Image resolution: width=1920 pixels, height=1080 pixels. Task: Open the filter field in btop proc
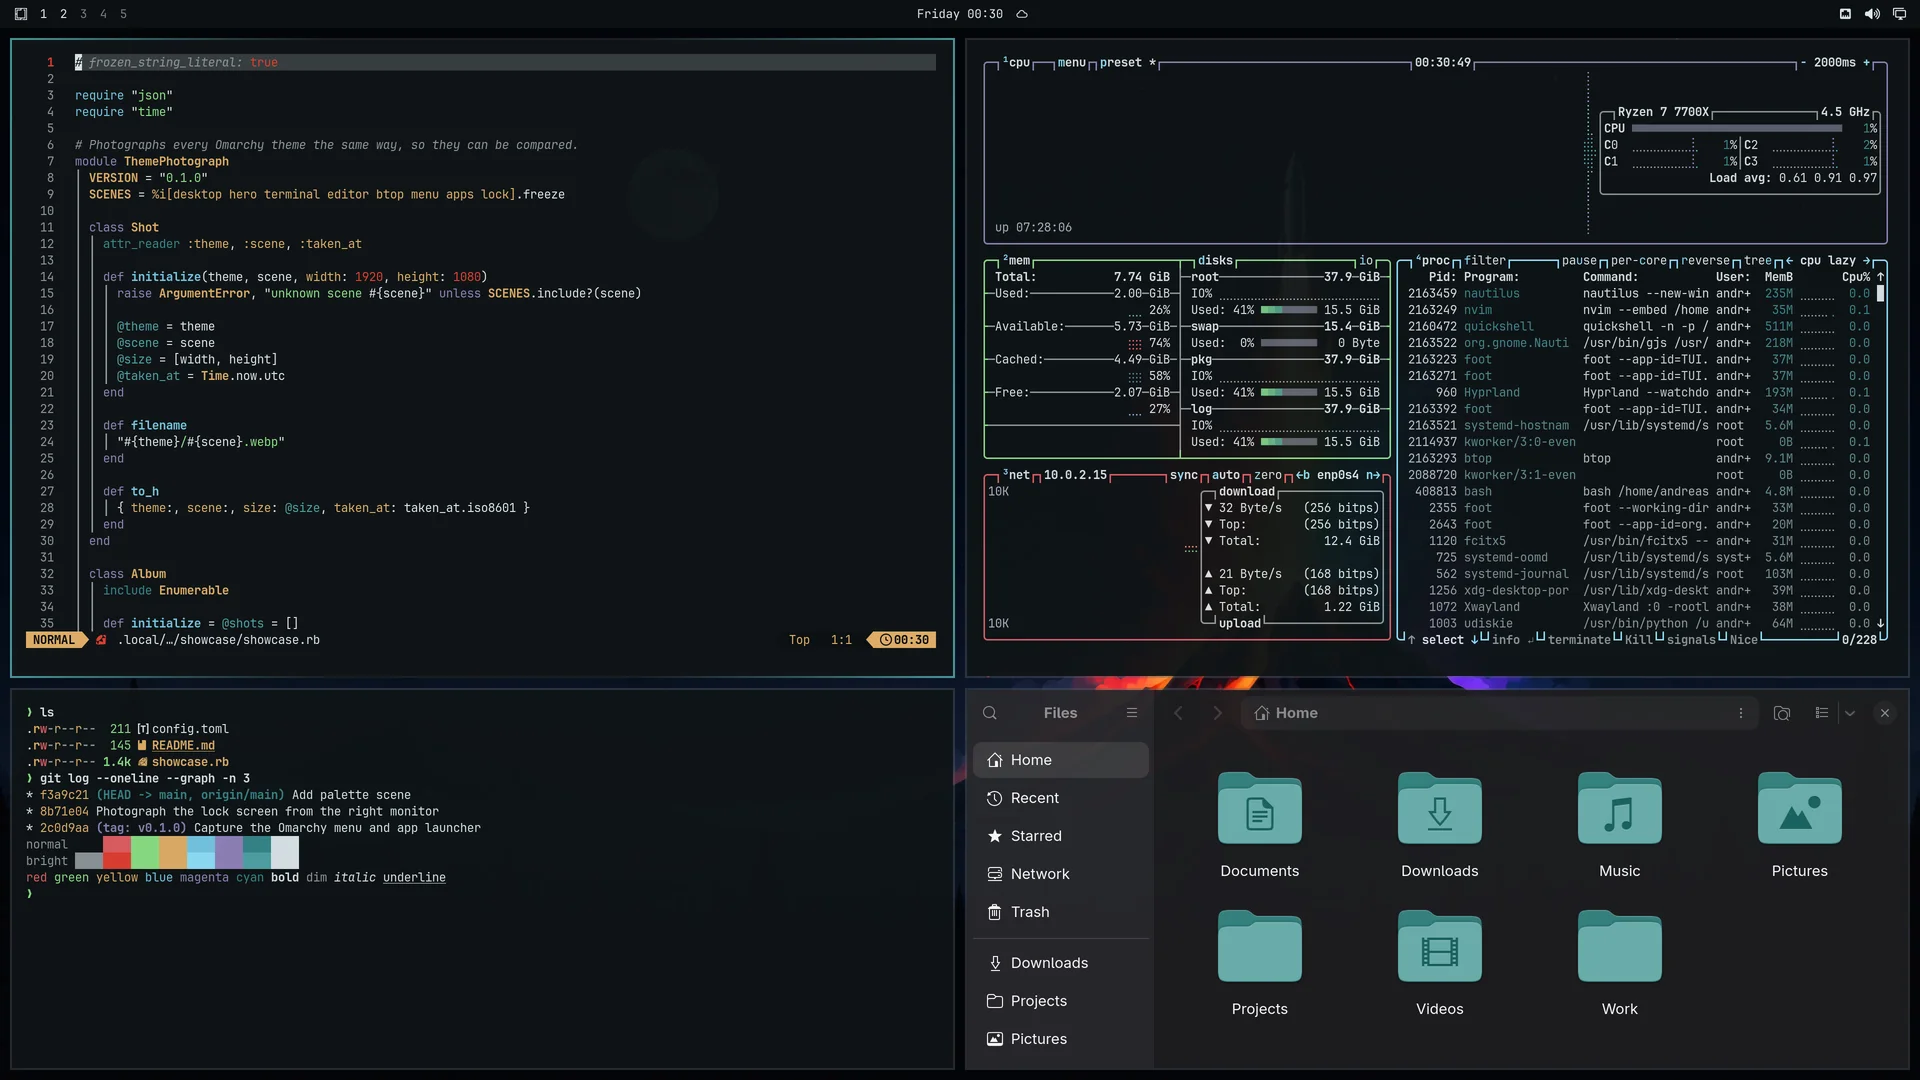point(1485,260)
